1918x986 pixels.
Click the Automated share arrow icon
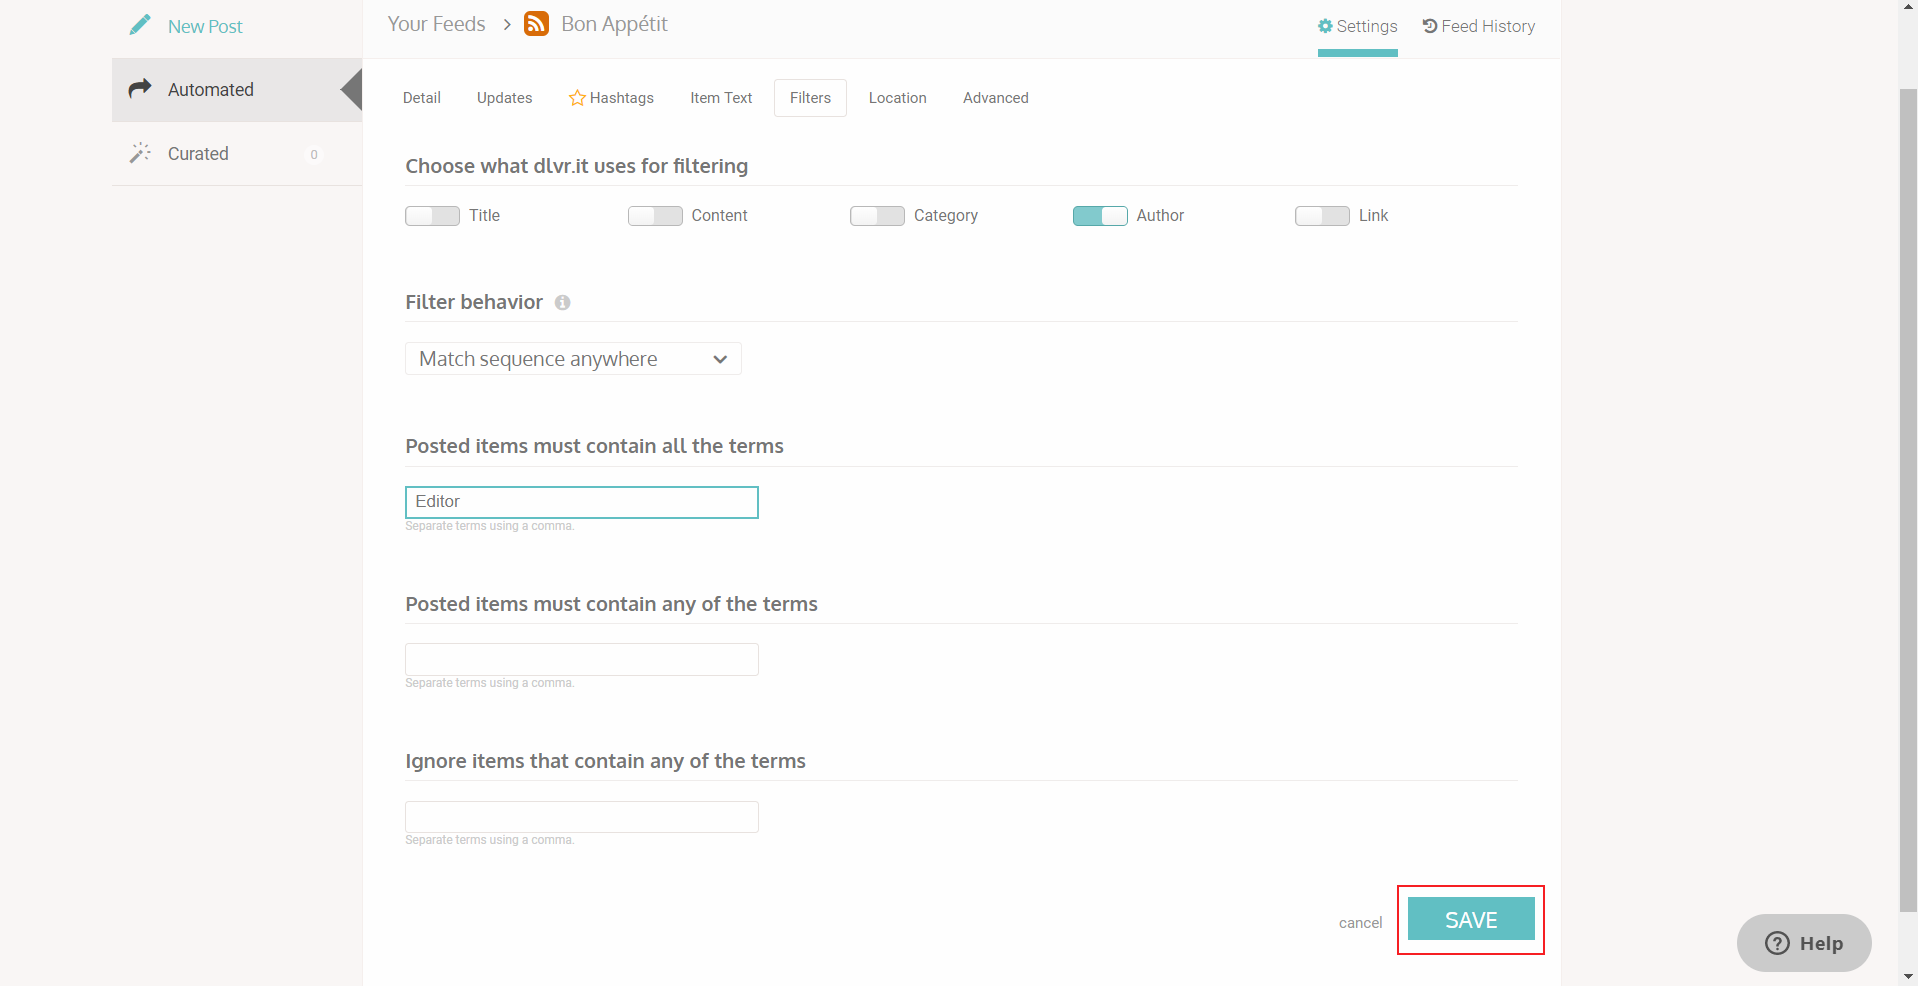pos(140,89)
